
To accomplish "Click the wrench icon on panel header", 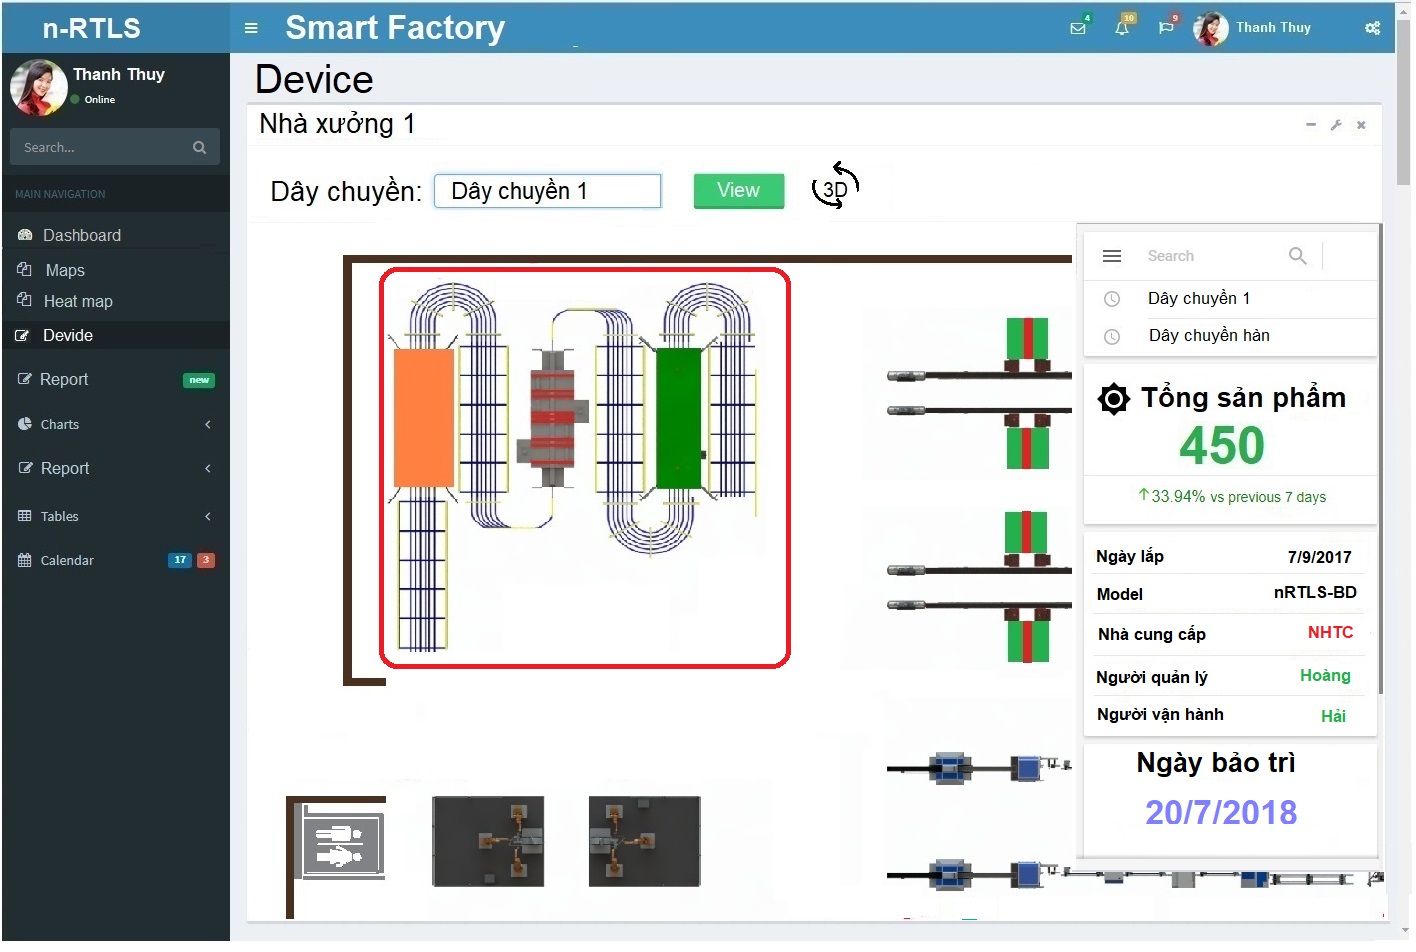I will coord(1336,125).
